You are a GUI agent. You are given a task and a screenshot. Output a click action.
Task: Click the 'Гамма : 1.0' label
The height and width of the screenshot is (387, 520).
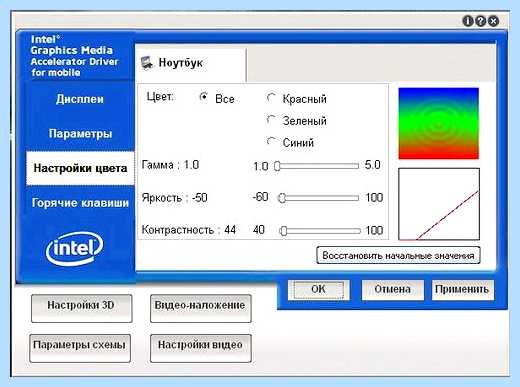pos(170,165)
